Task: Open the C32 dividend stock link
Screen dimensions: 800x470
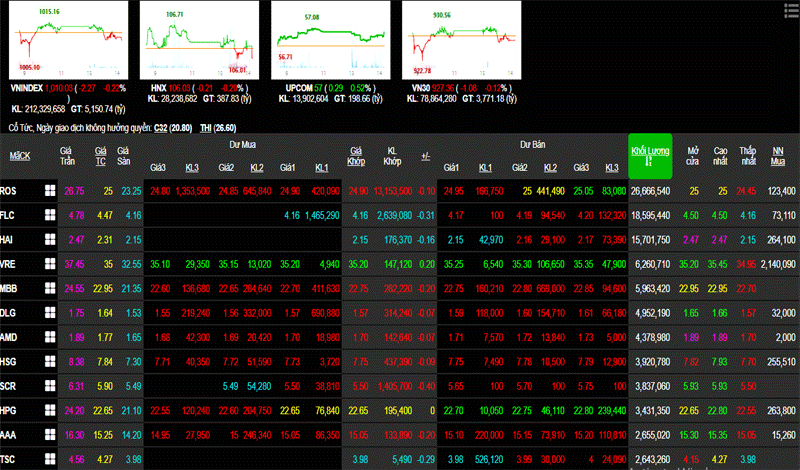Action: [x=161, y=128]
